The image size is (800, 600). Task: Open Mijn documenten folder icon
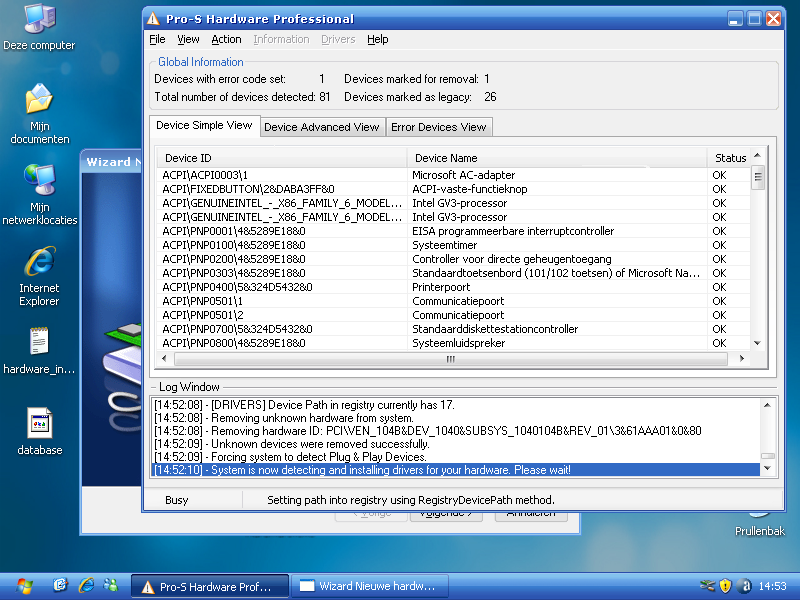point(39,113)
